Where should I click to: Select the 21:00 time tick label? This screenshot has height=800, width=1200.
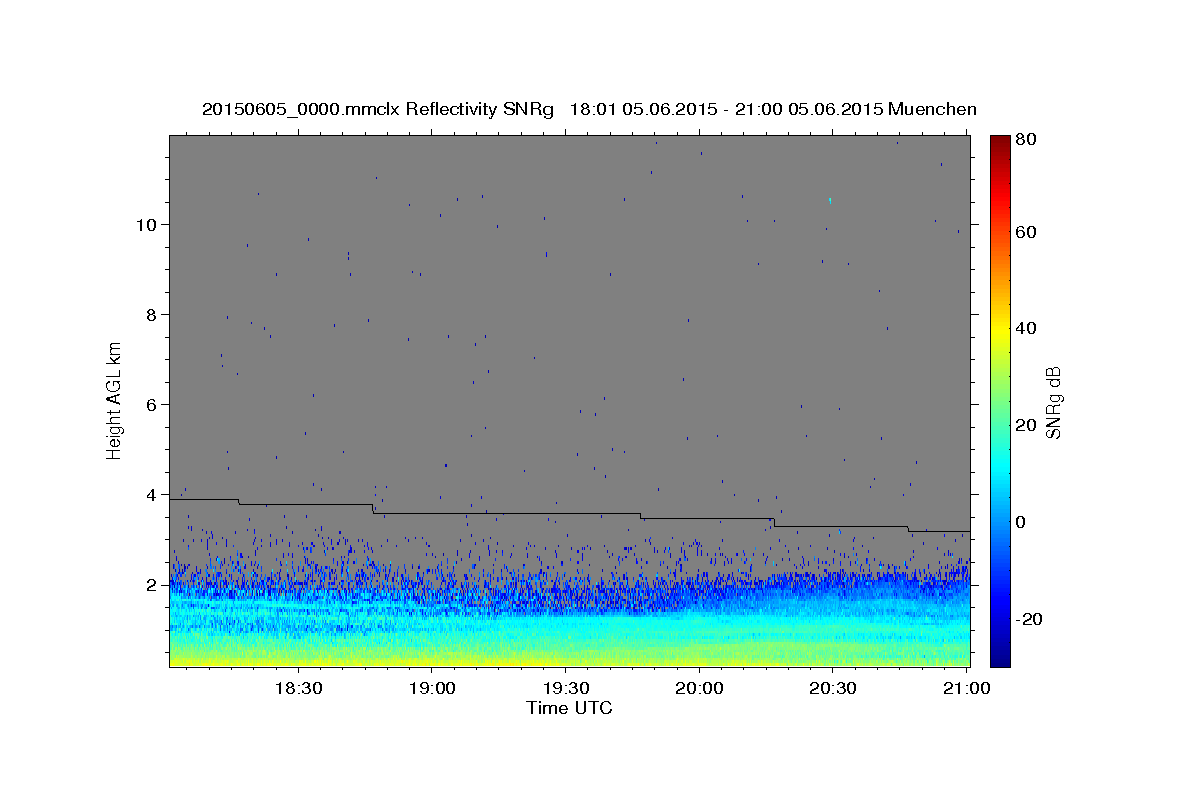pyautogui.click(x=966, y=688)
